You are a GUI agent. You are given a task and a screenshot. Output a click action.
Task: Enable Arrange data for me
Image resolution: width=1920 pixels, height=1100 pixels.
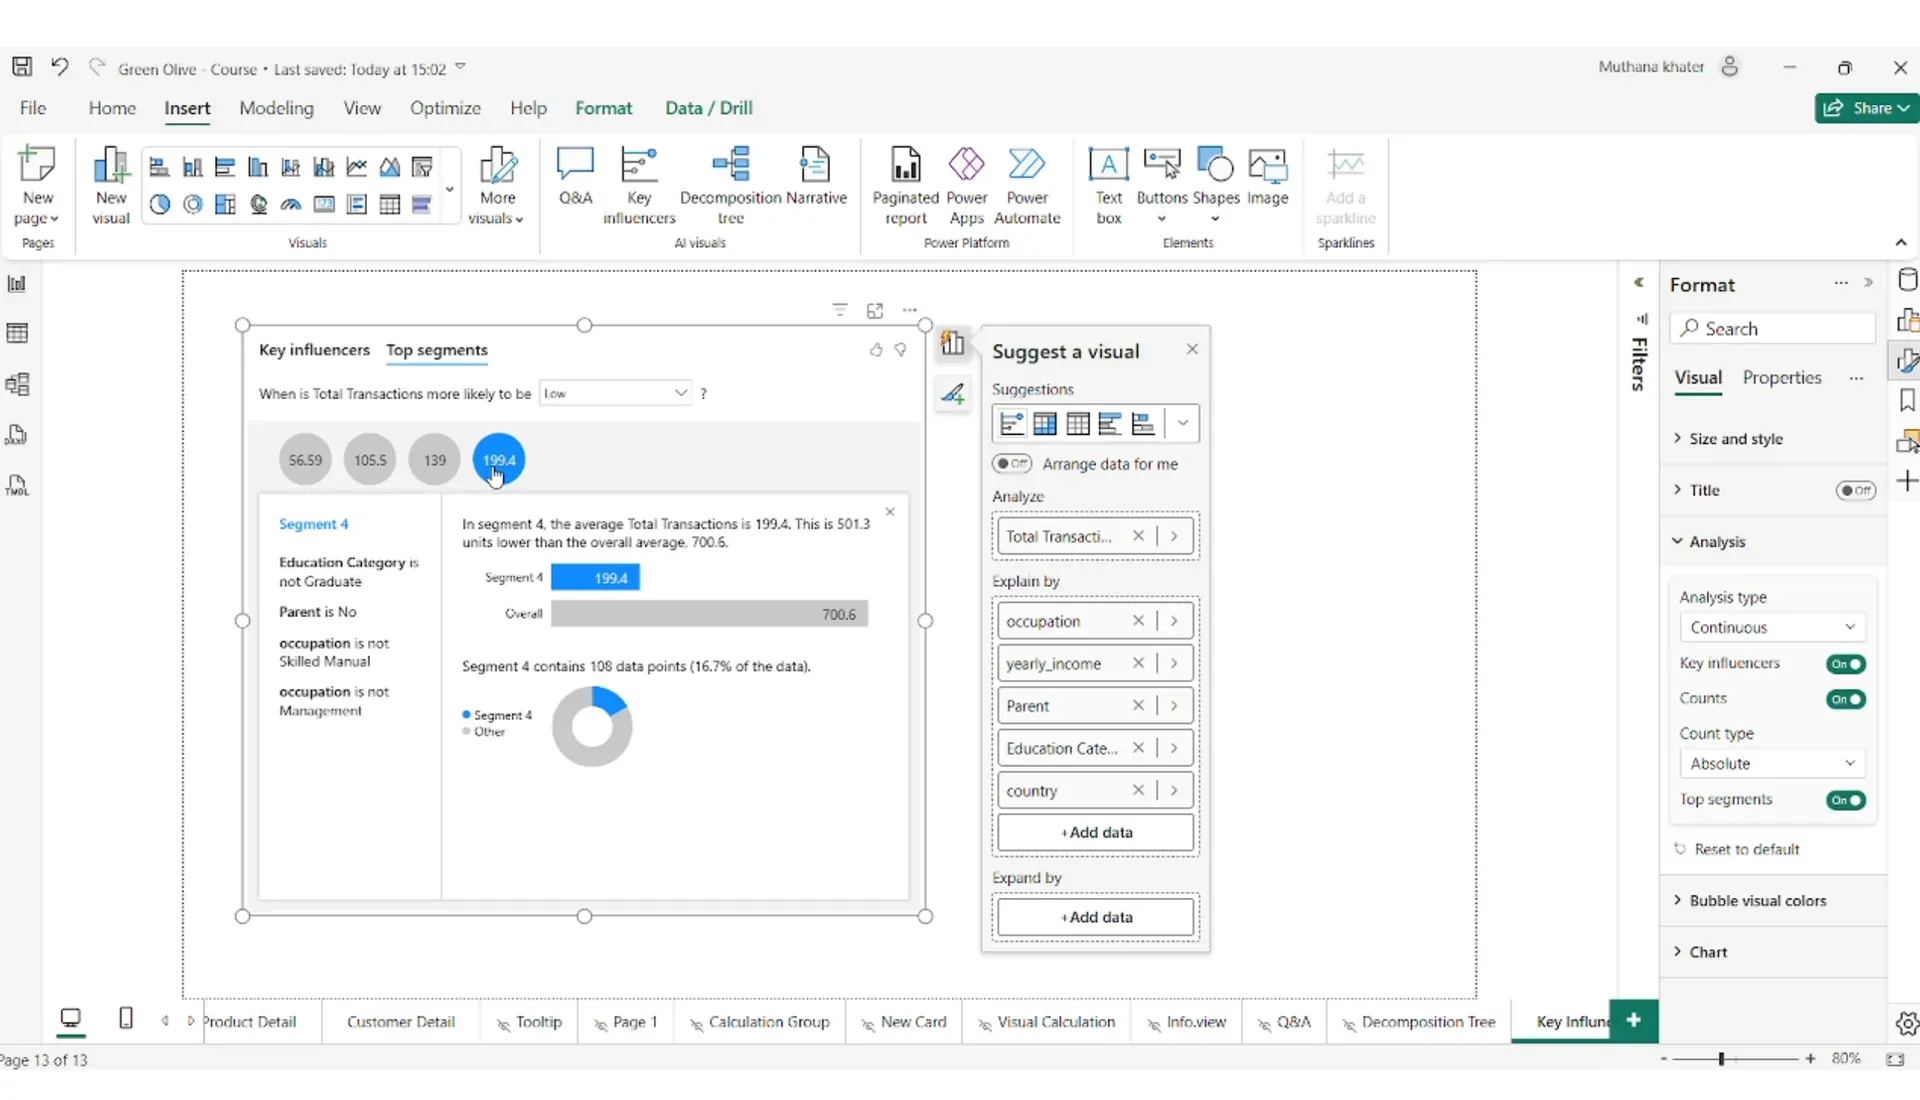[x=1012, y=464]
